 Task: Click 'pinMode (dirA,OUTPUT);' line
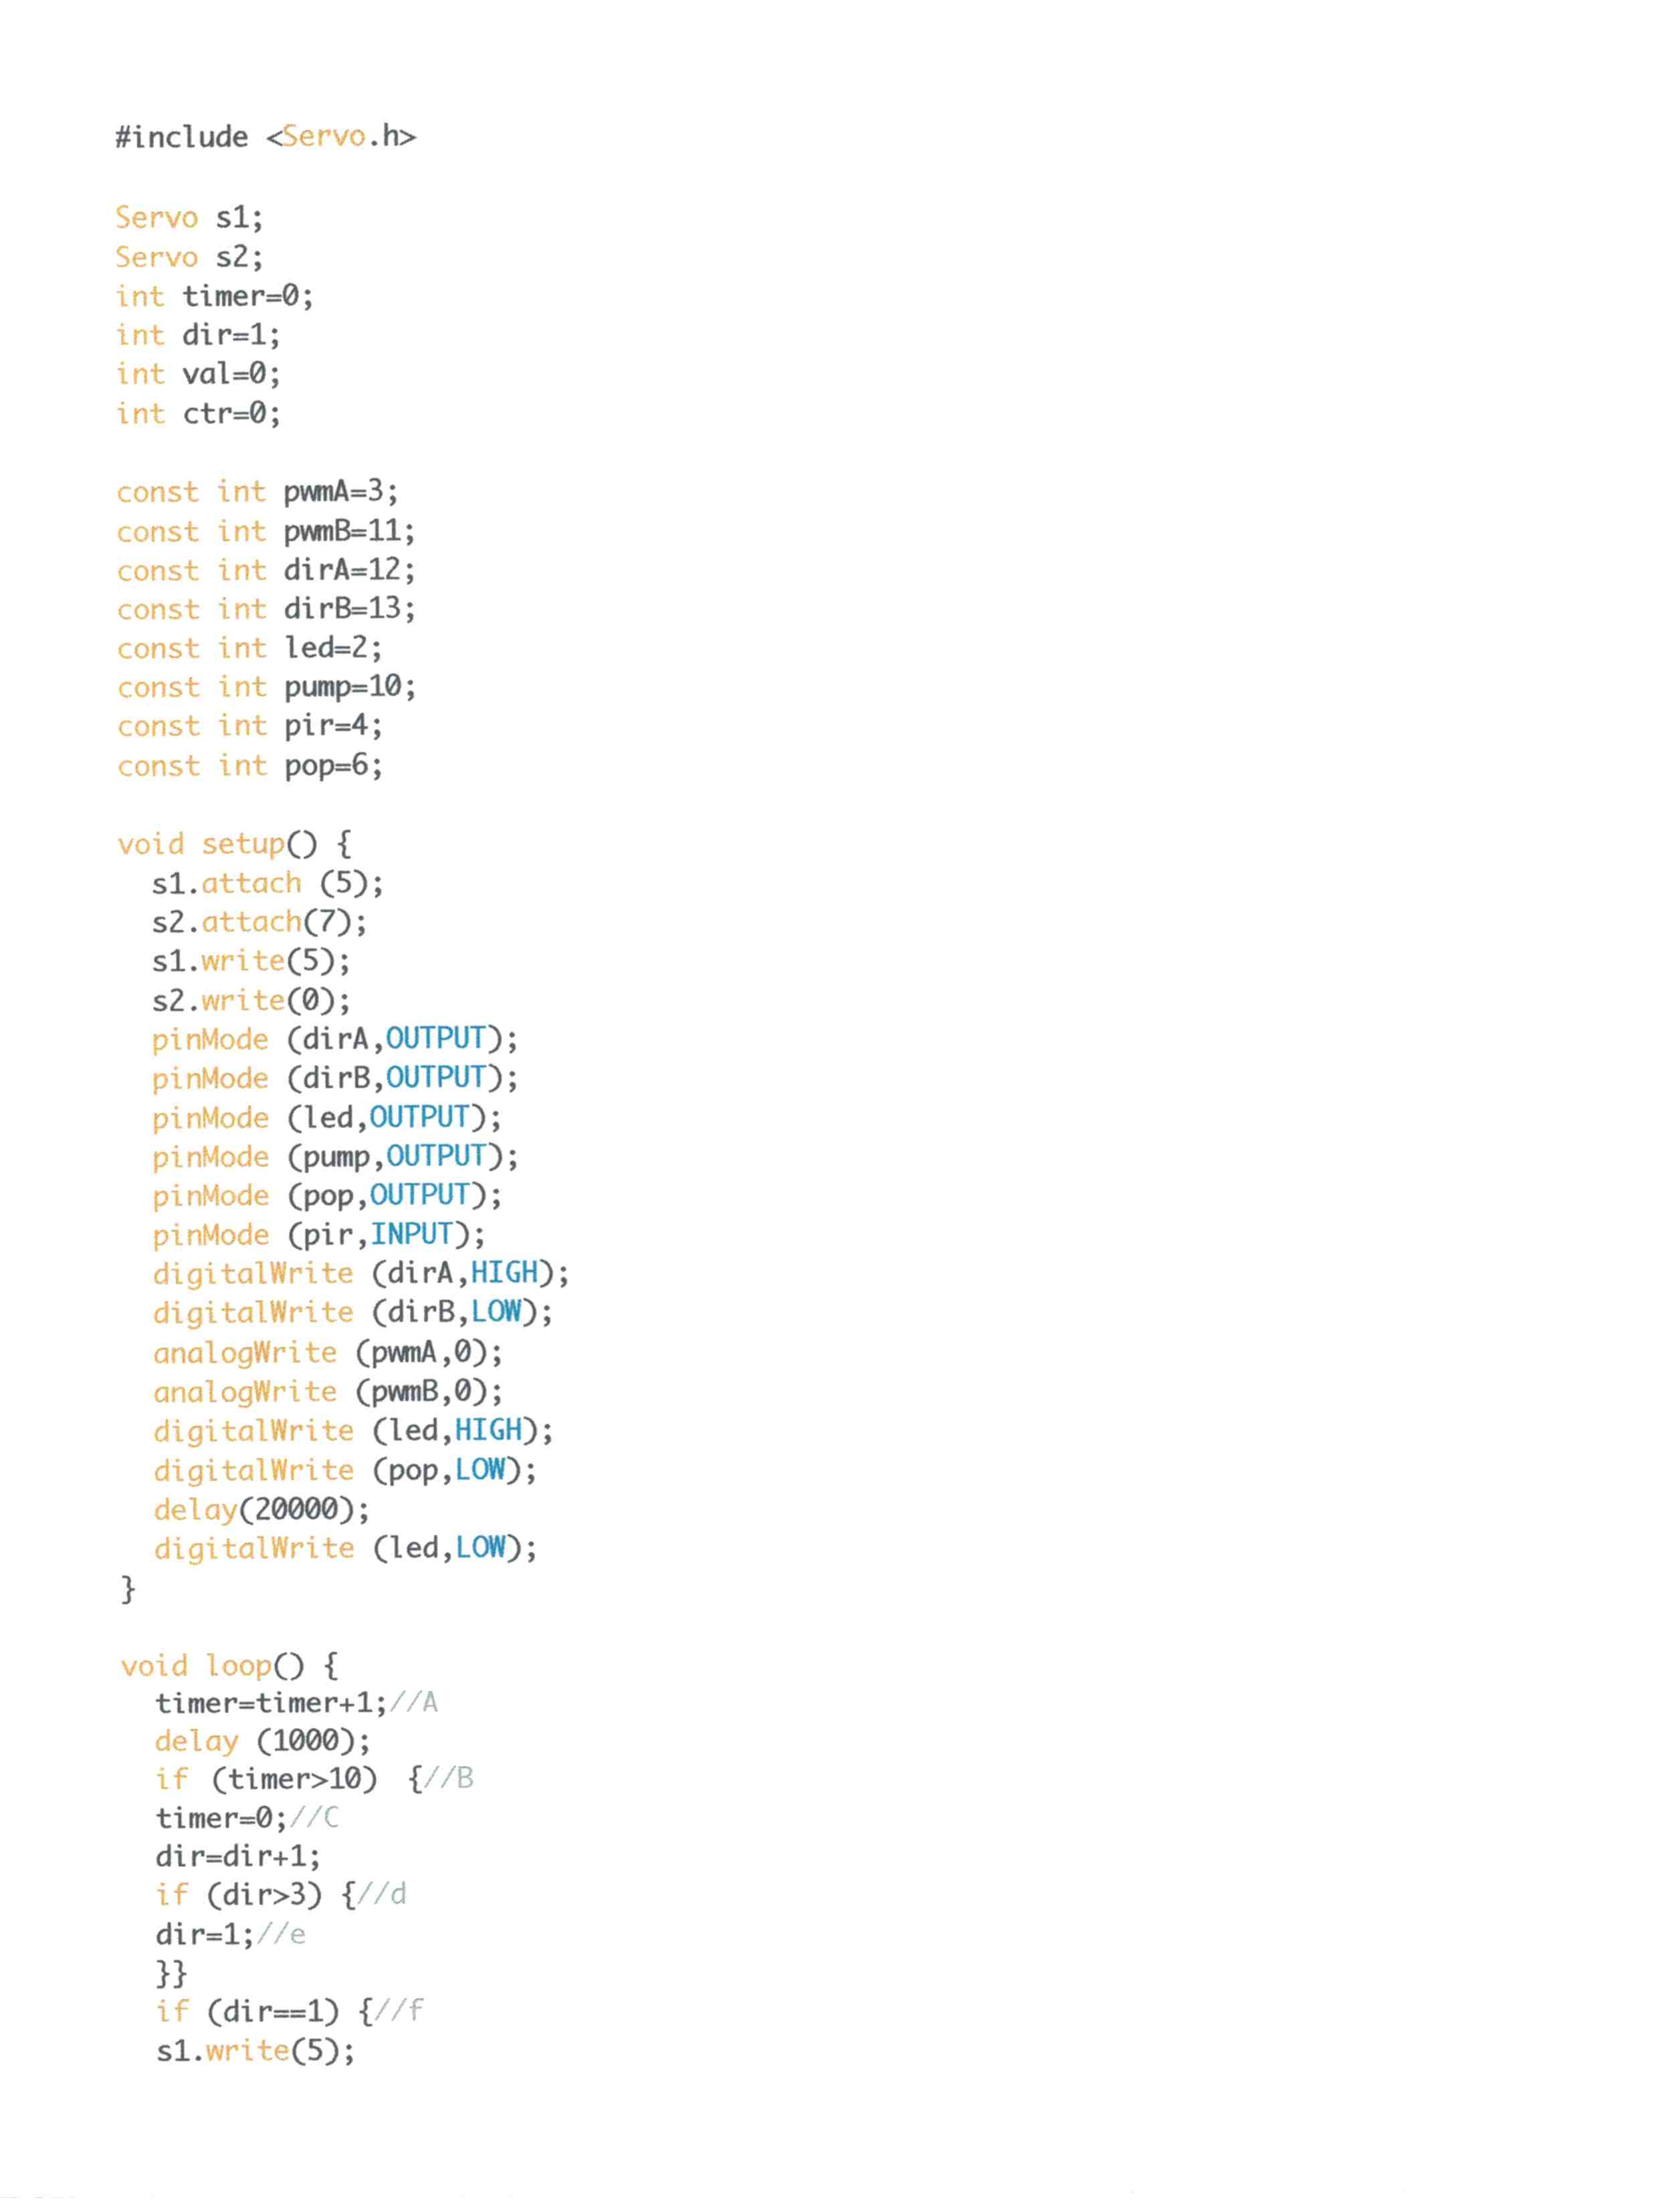(x=335, y=1040)
